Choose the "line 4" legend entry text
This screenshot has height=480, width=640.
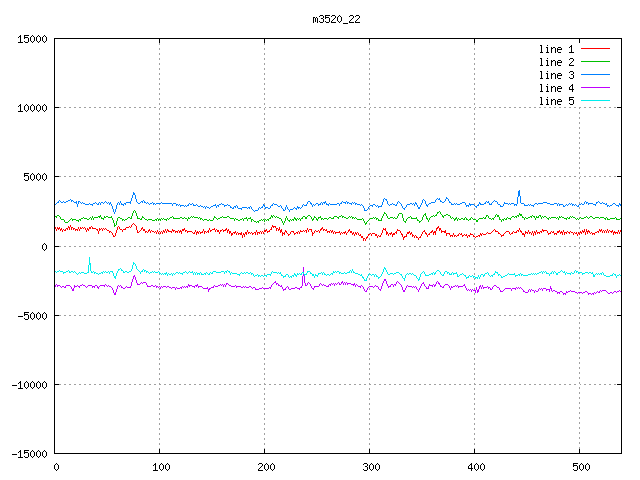[556, 88]
